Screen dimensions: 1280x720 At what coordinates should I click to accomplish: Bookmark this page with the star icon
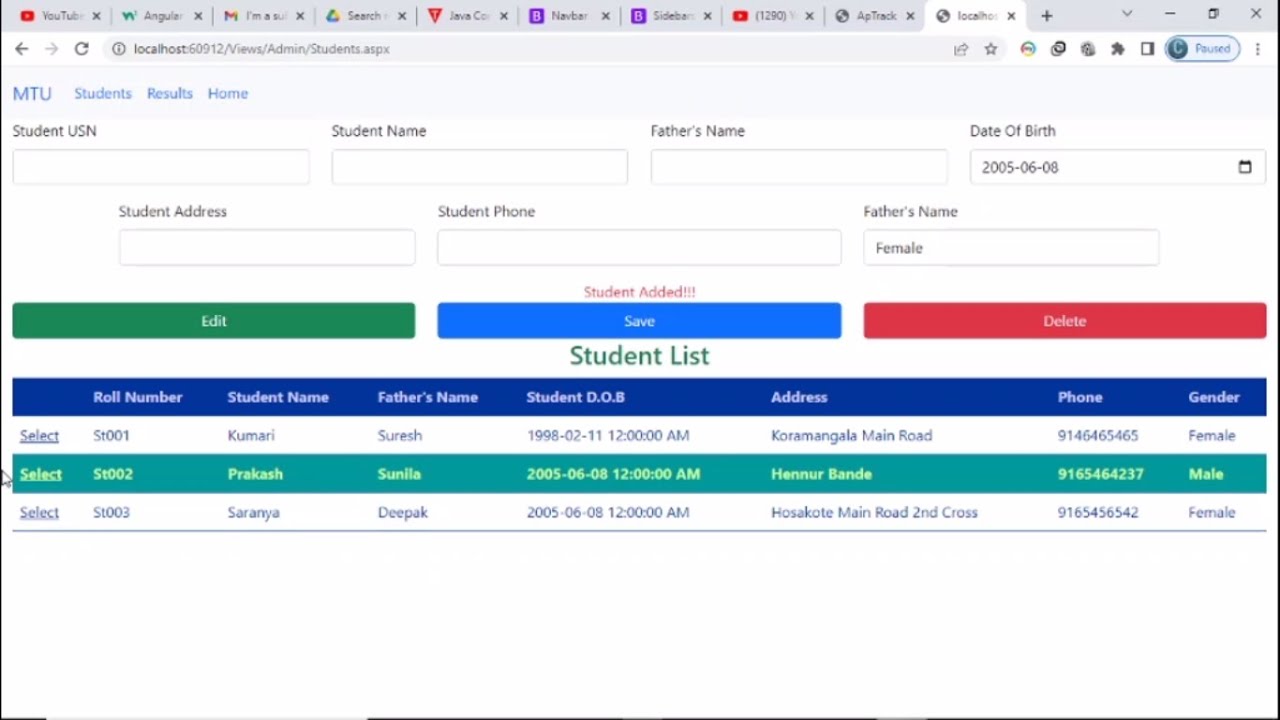(991, 49)
